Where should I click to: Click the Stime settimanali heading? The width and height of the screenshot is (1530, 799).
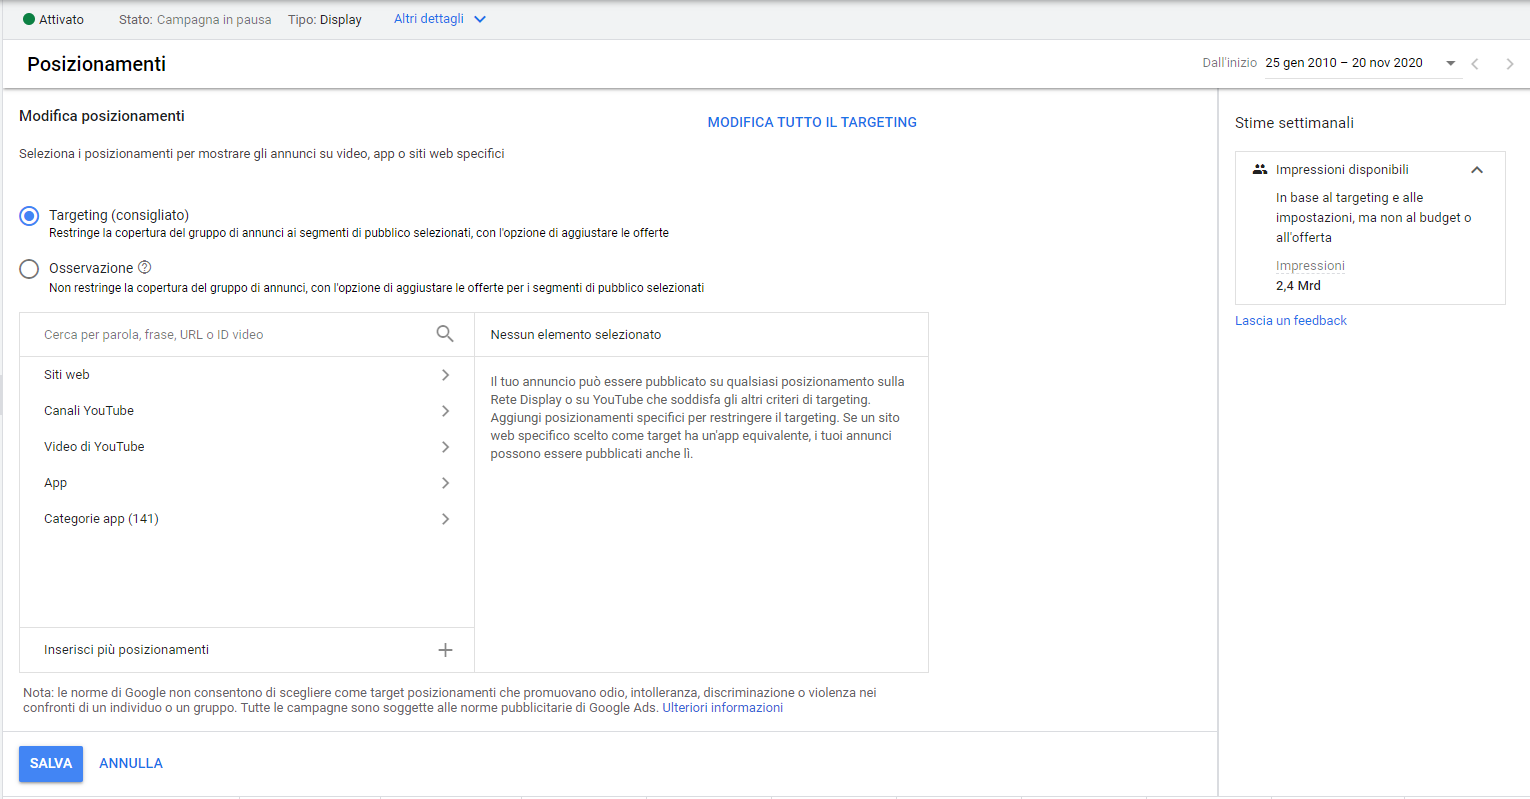click(x=1294, y=123)
